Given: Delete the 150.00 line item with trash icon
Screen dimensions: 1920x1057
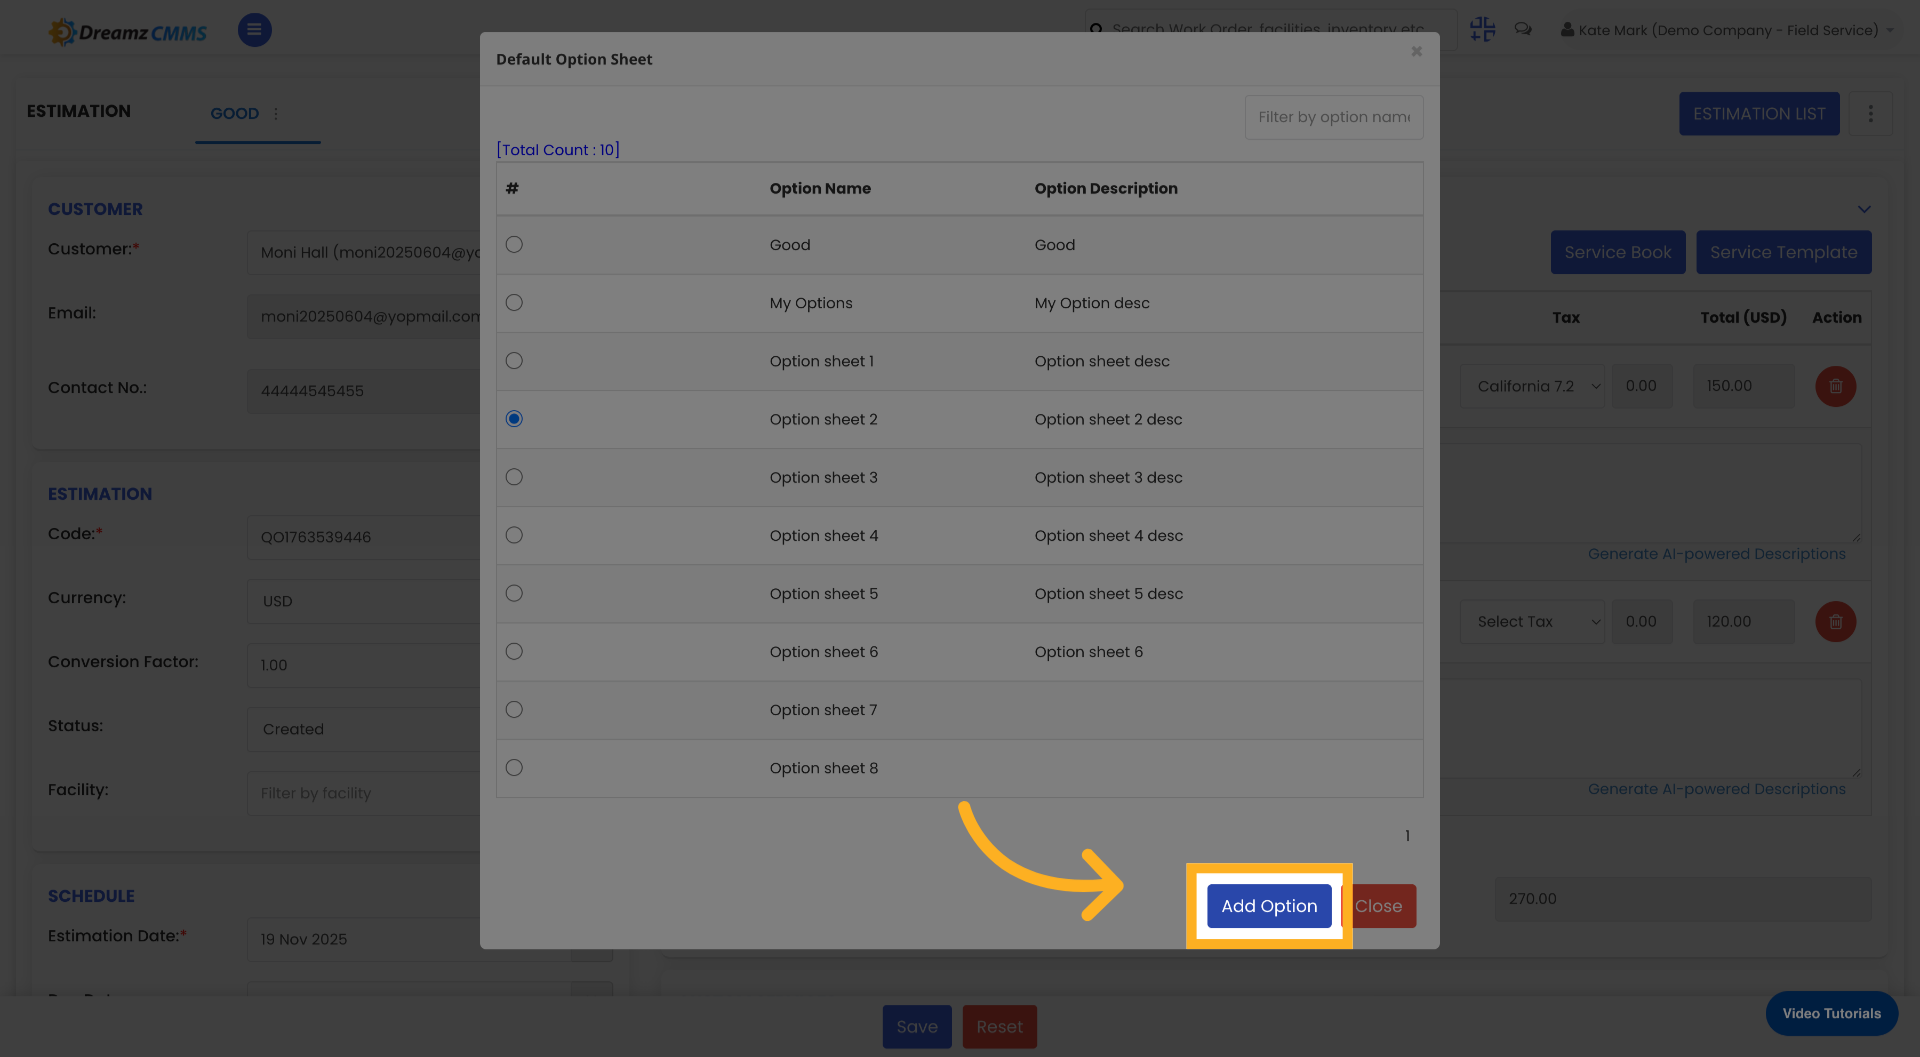Looking at the screenshot, I should [1835, 386].
